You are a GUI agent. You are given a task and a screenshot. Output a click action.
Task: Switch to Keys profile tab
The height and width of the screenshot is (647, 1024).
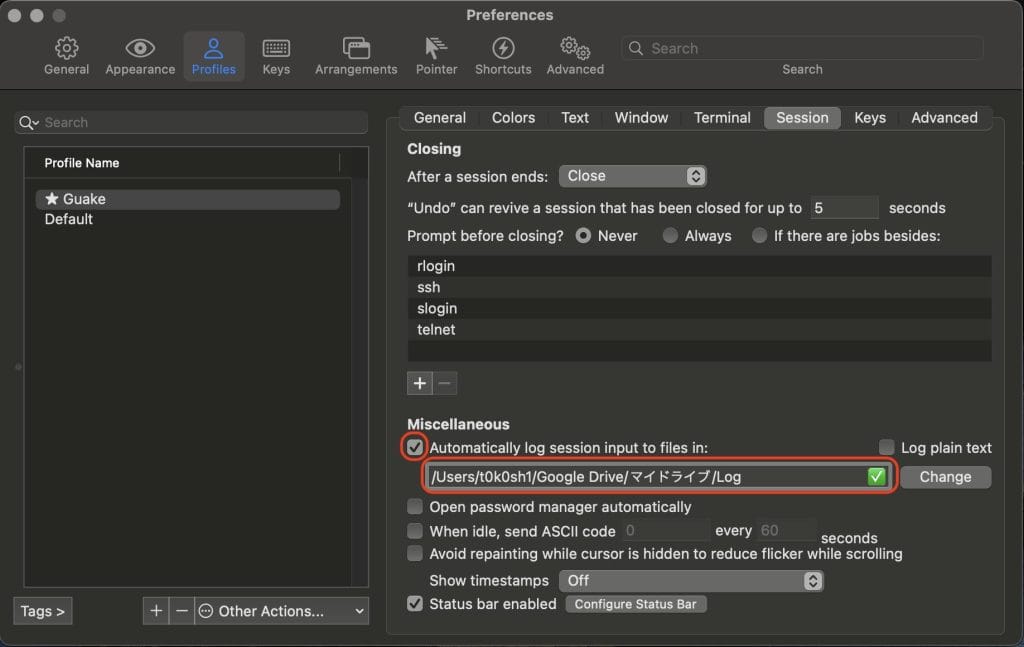coord(870,118)
